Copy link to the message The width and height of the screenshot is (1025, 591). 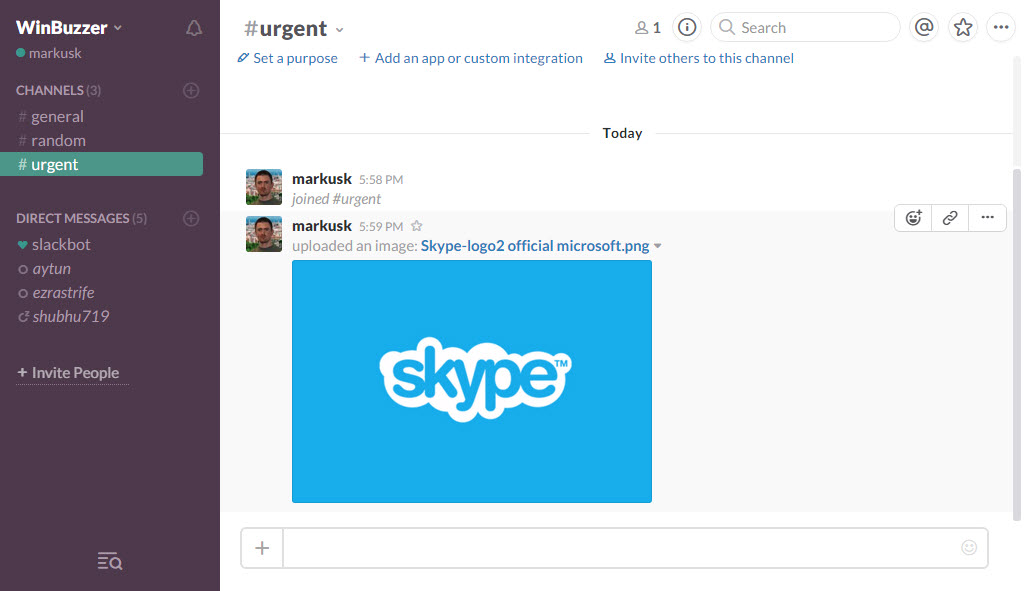pyautogui.click(x=950, y=218)
